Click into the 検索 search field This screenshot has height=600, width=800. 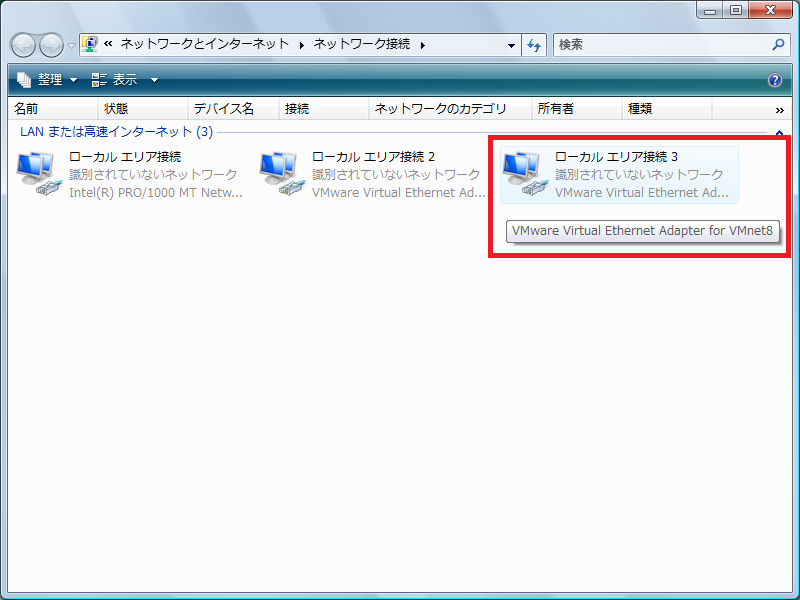(x=660, y=45)
